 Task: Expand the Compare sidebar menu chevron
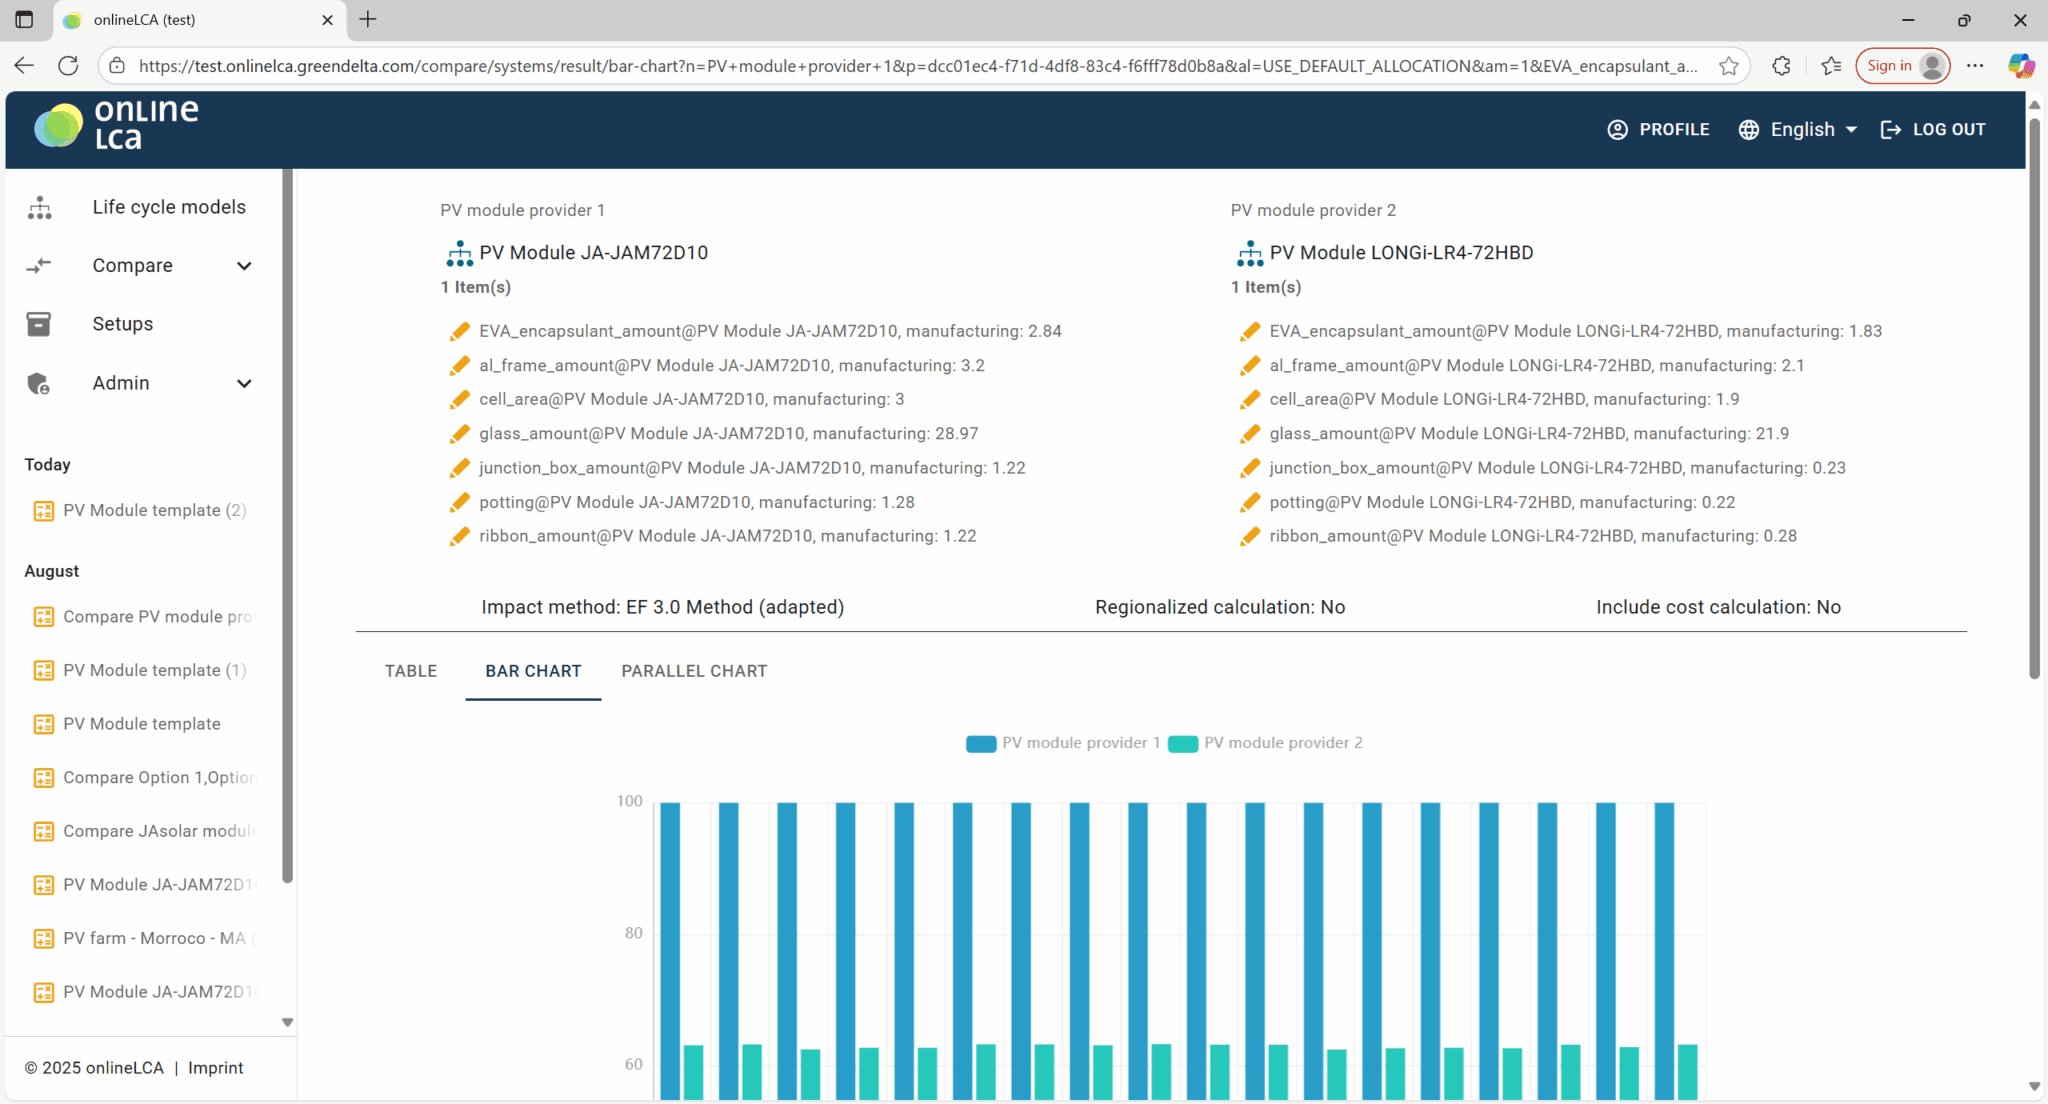click(x=244, y=266)
